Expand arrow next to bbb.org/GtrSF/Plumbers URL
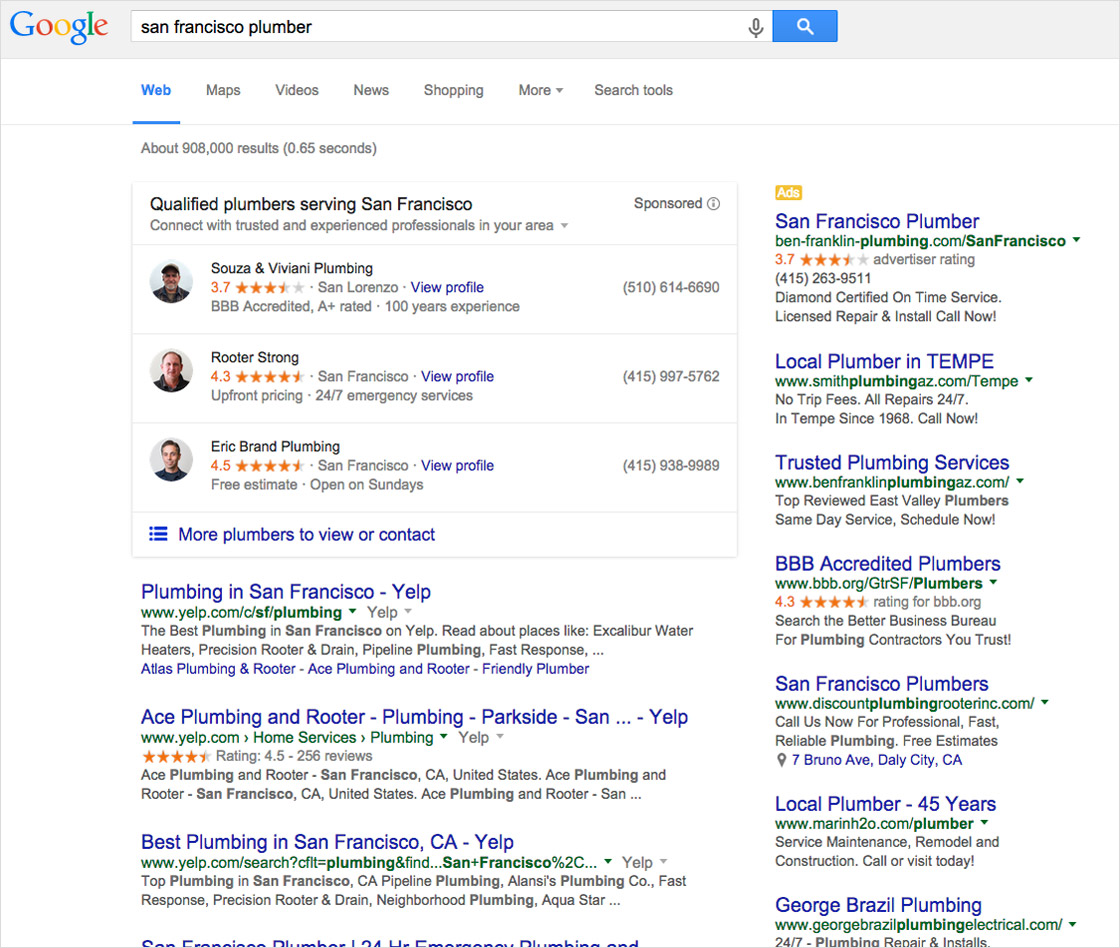The height and width of the screenshot is (948, 1120). [994, 582]
